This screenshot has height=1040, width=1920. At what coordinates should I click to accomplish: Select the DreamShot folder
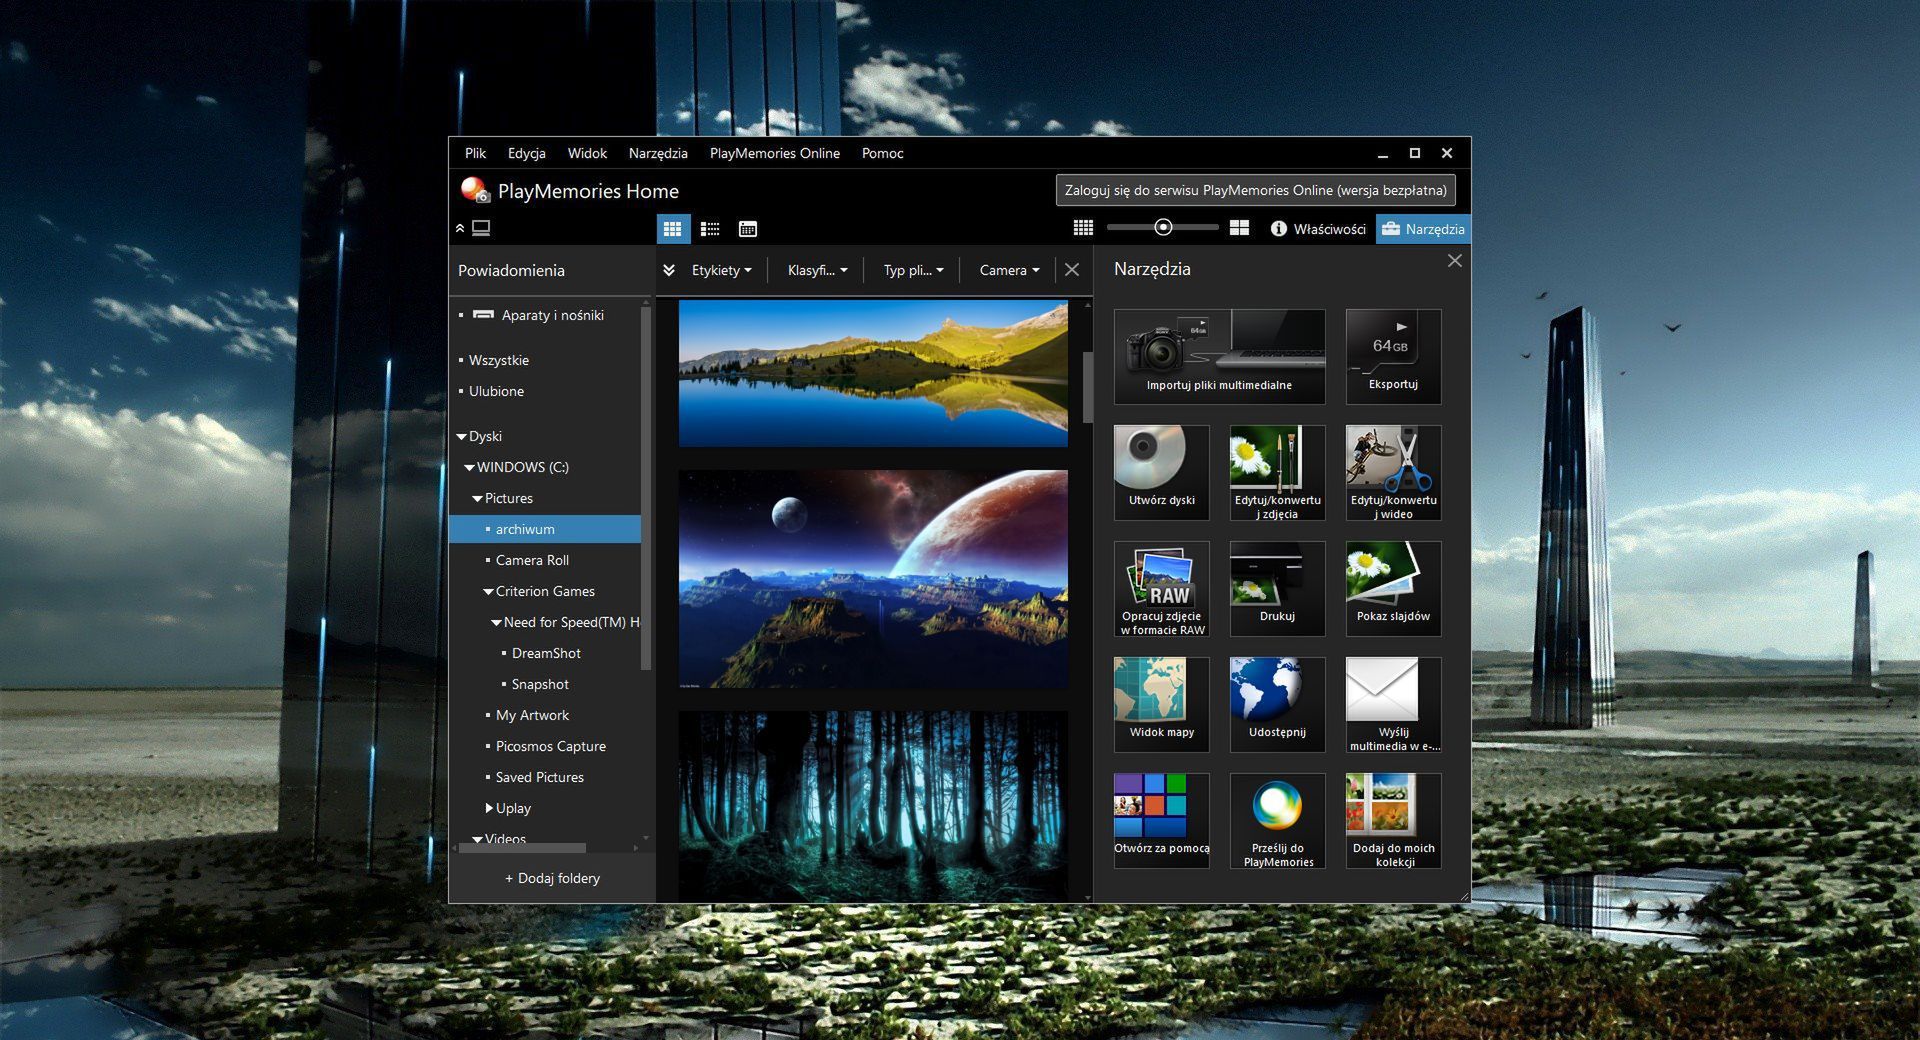point(545,653)
